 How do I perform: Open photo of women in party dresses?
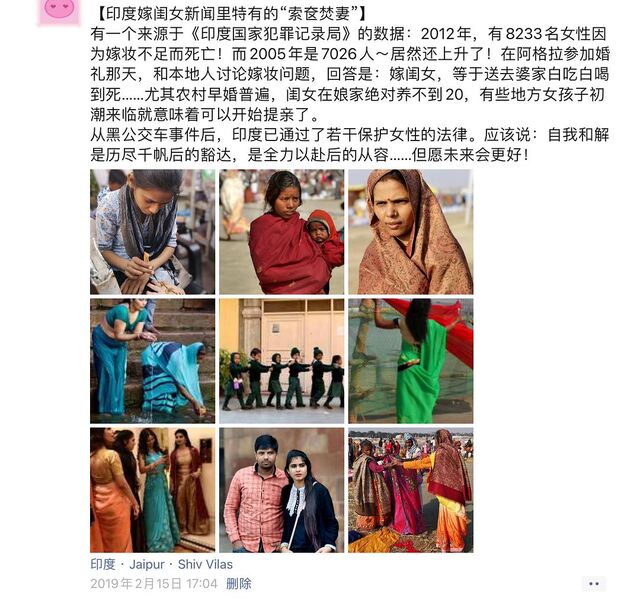point(153,490)
